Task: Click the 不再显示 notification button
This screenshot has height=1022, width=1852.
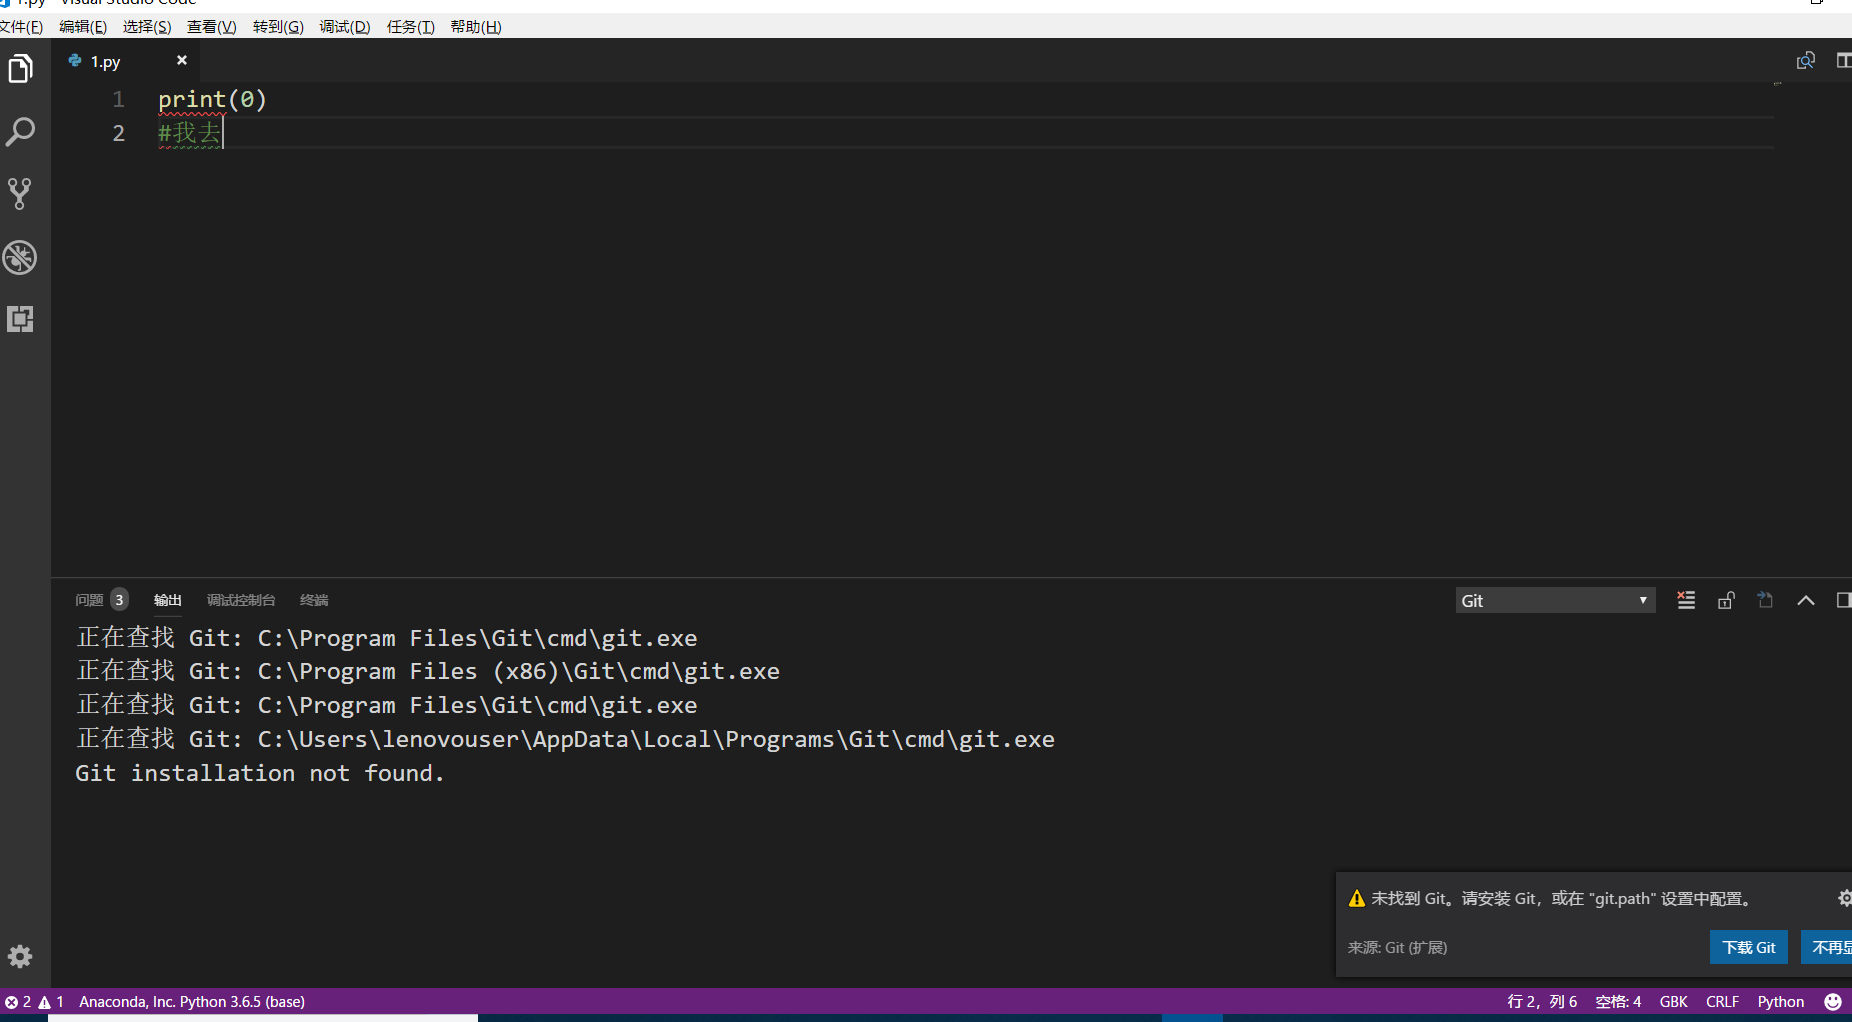Action: click(1827, 947)
